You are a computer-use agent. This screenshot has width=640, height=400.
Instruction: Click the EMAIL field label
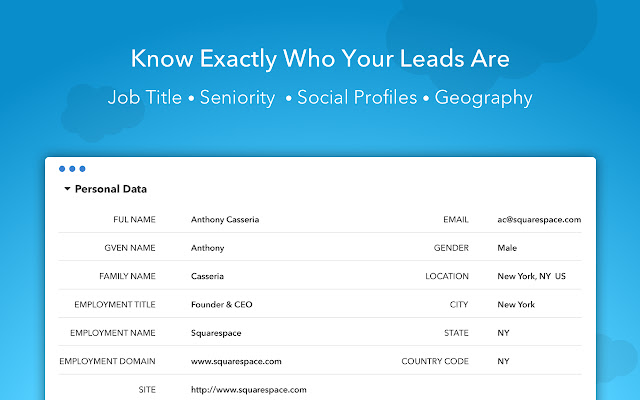pos(456,219)
